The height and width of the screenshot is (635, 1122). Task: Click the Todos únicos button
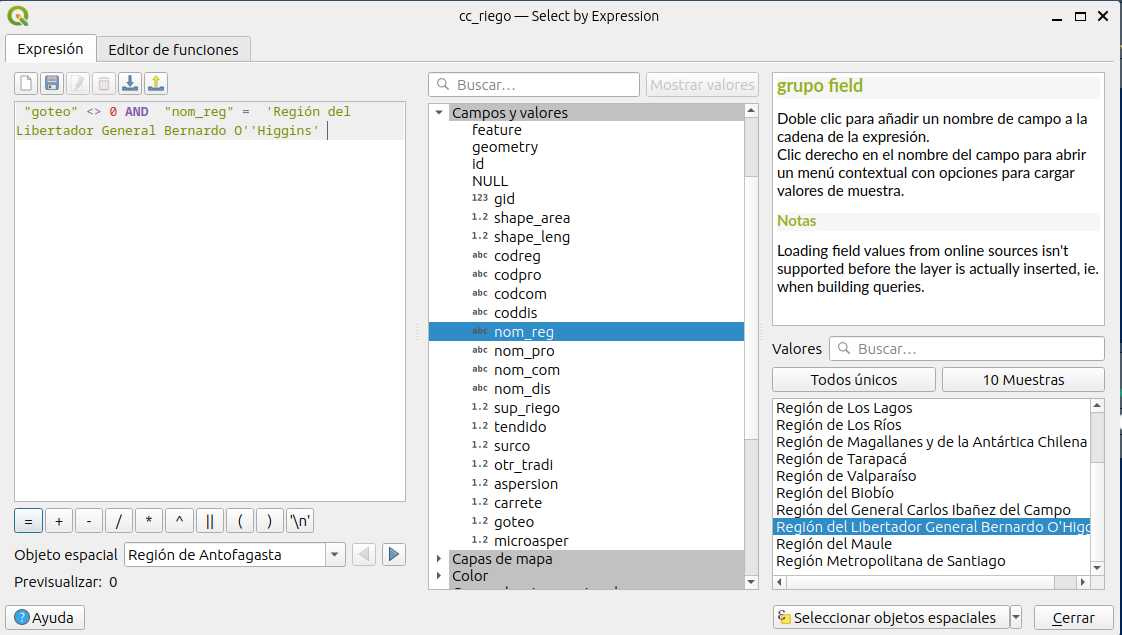(x=853, y=380)
